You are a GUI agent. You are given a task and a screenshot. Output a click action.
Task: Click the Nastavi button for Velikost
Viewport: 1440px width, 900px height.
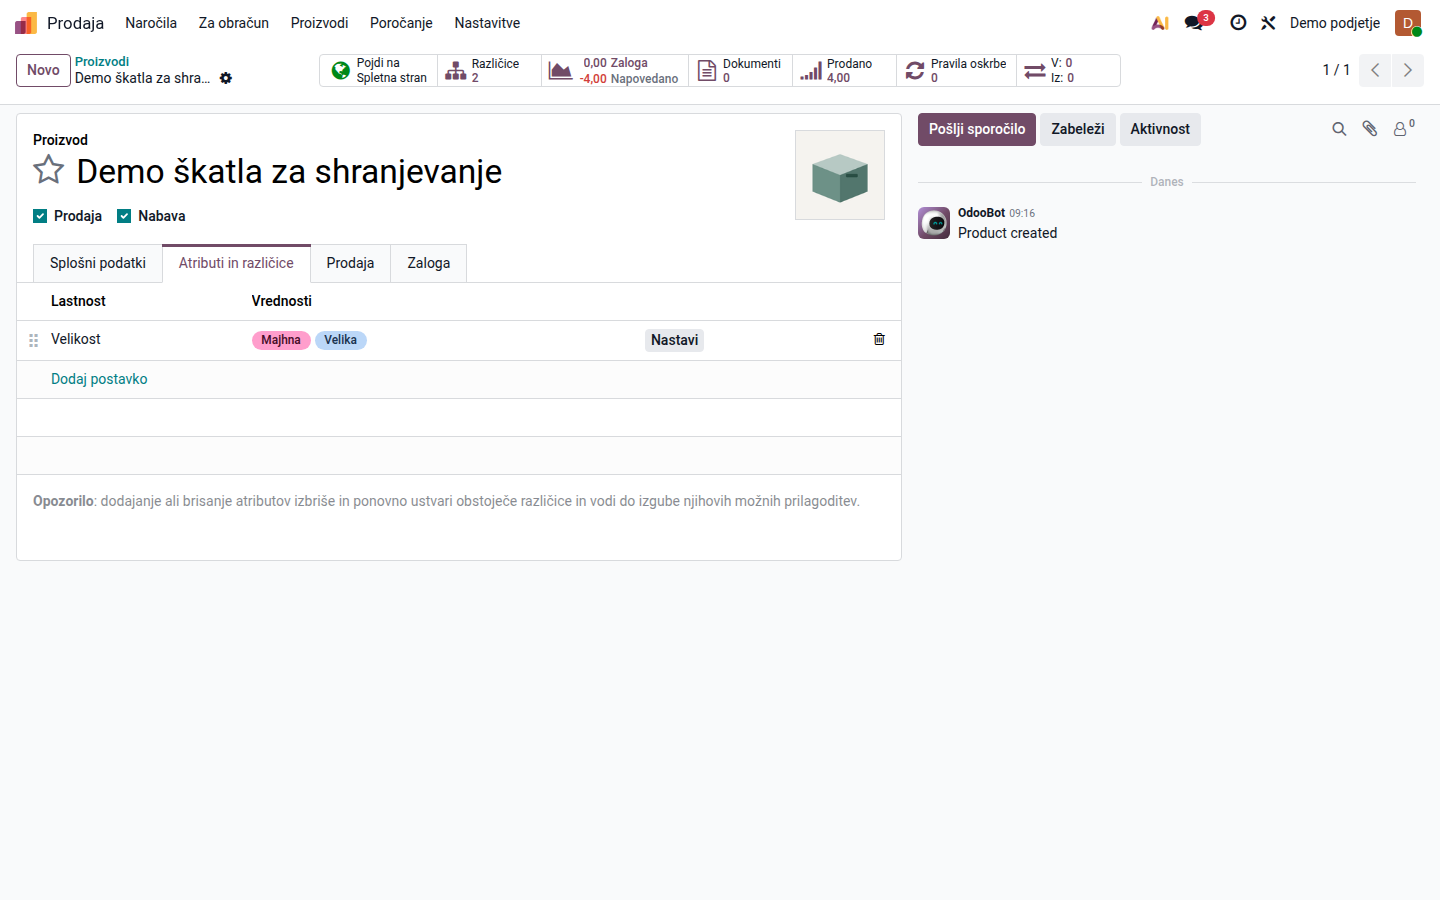pos(675,340)
